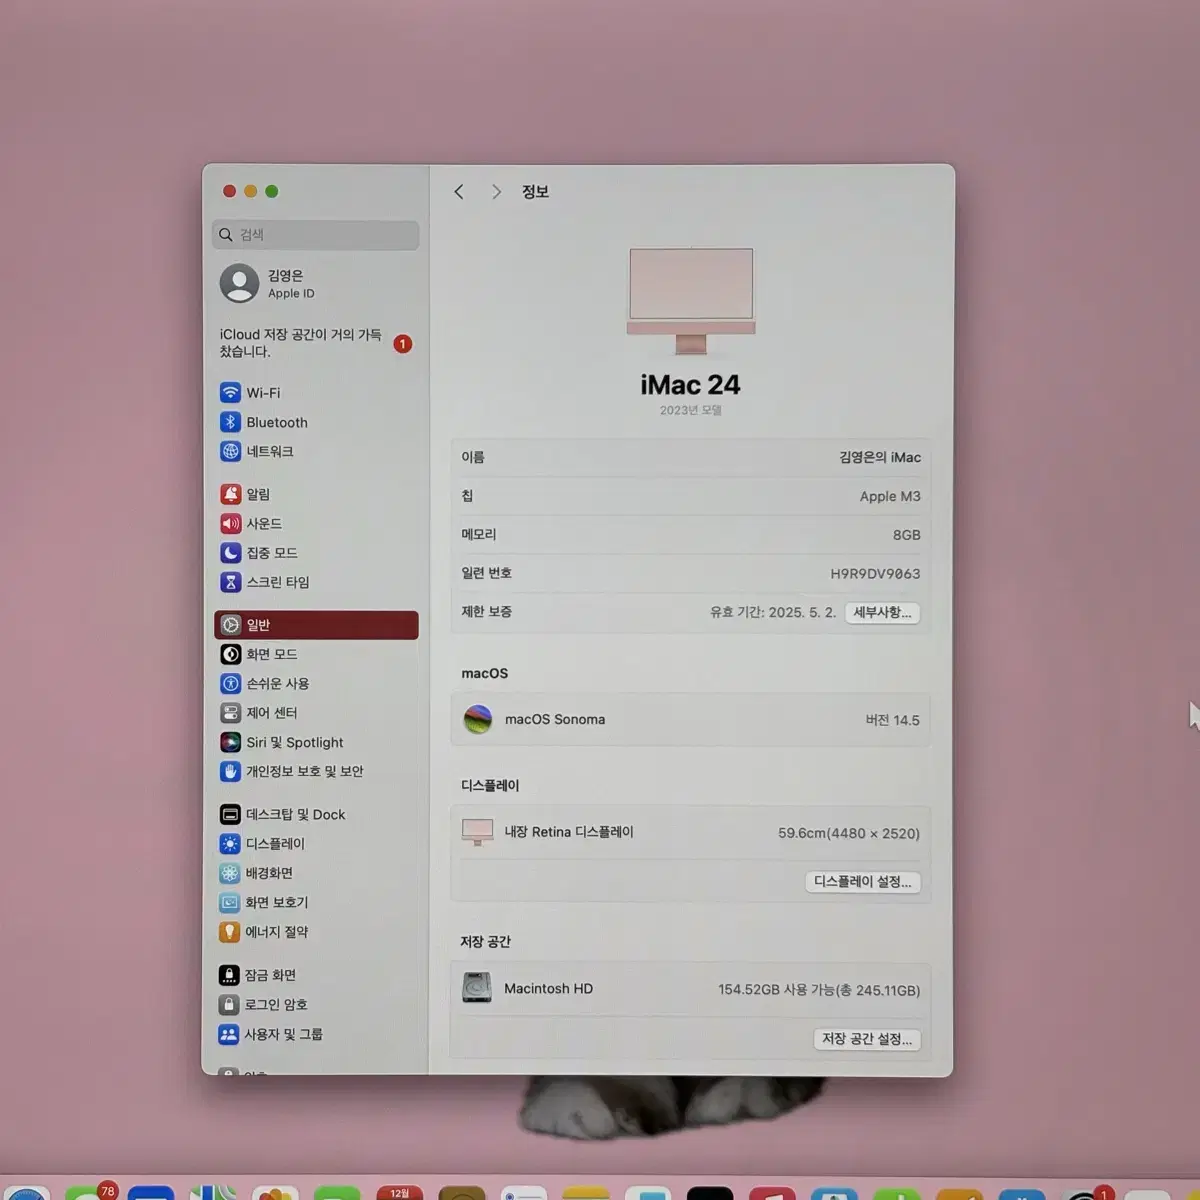Screen dimensions: 1200x1200
Task: Go to 사운드 (Sound) settings
Action: 316,523
